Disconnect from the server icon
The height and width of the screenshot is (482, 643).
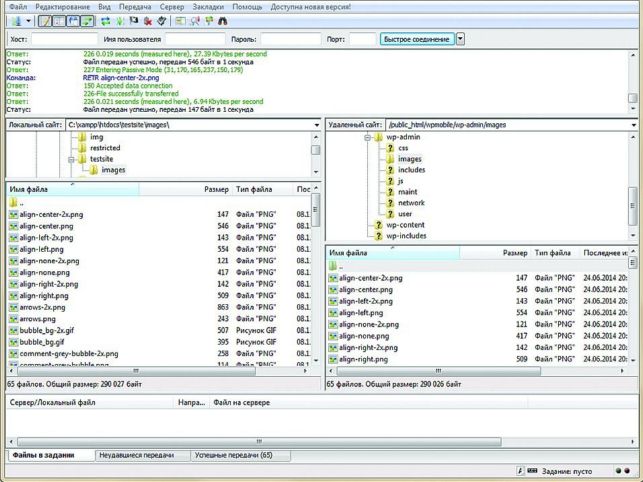(x=148, y=21)
